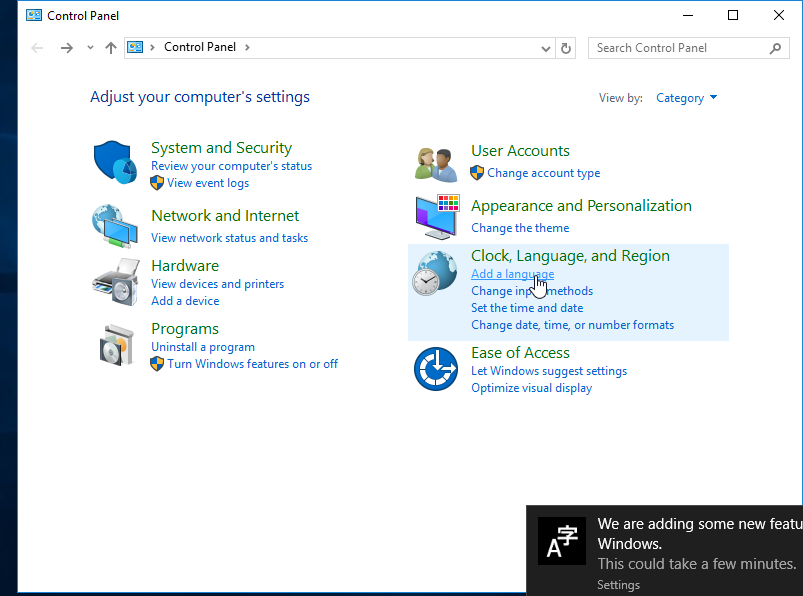Refresh the Control Panel view
The height and width of the screenshot is (596, 803).
pyautogui.click(x=566, y=48)
